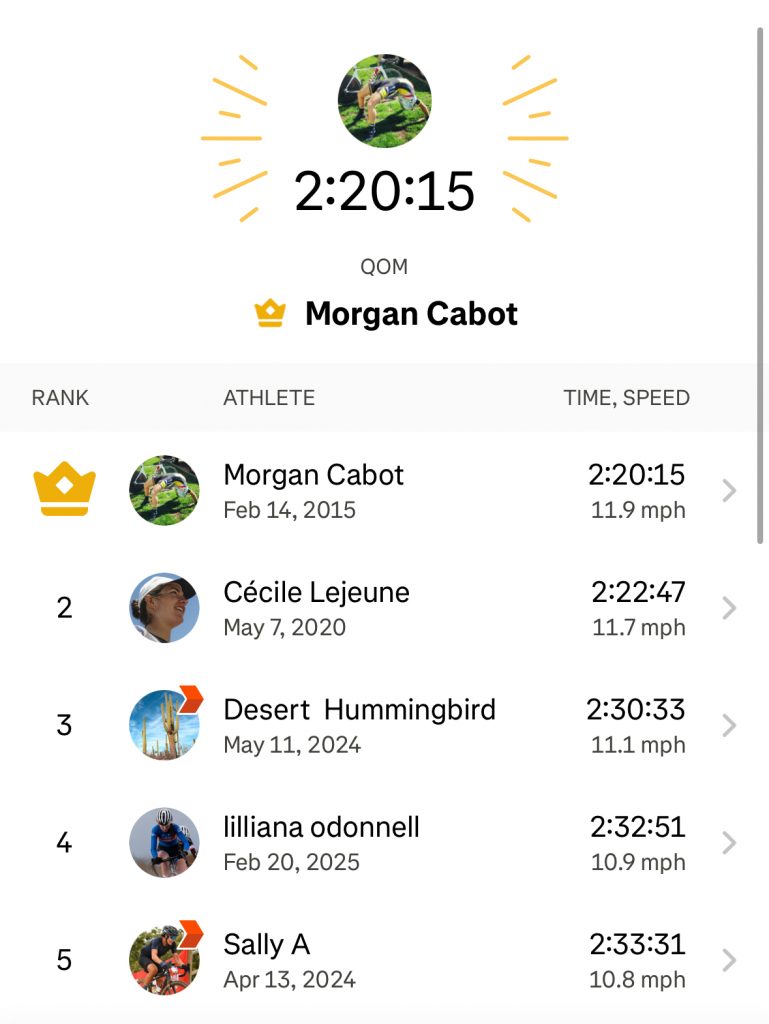Open the large QOM avatar at top

point(385,101)
